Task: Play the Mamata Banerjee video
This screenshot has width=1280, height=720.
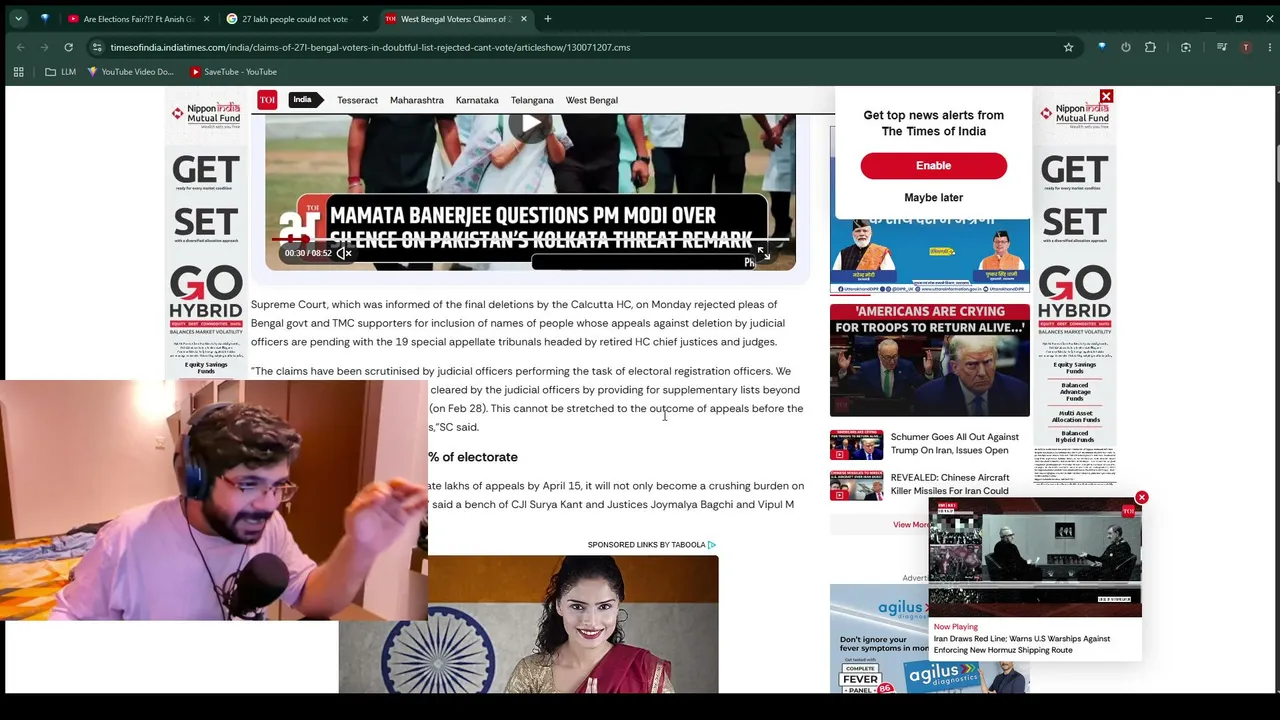Action: click(x=530, y=124)
